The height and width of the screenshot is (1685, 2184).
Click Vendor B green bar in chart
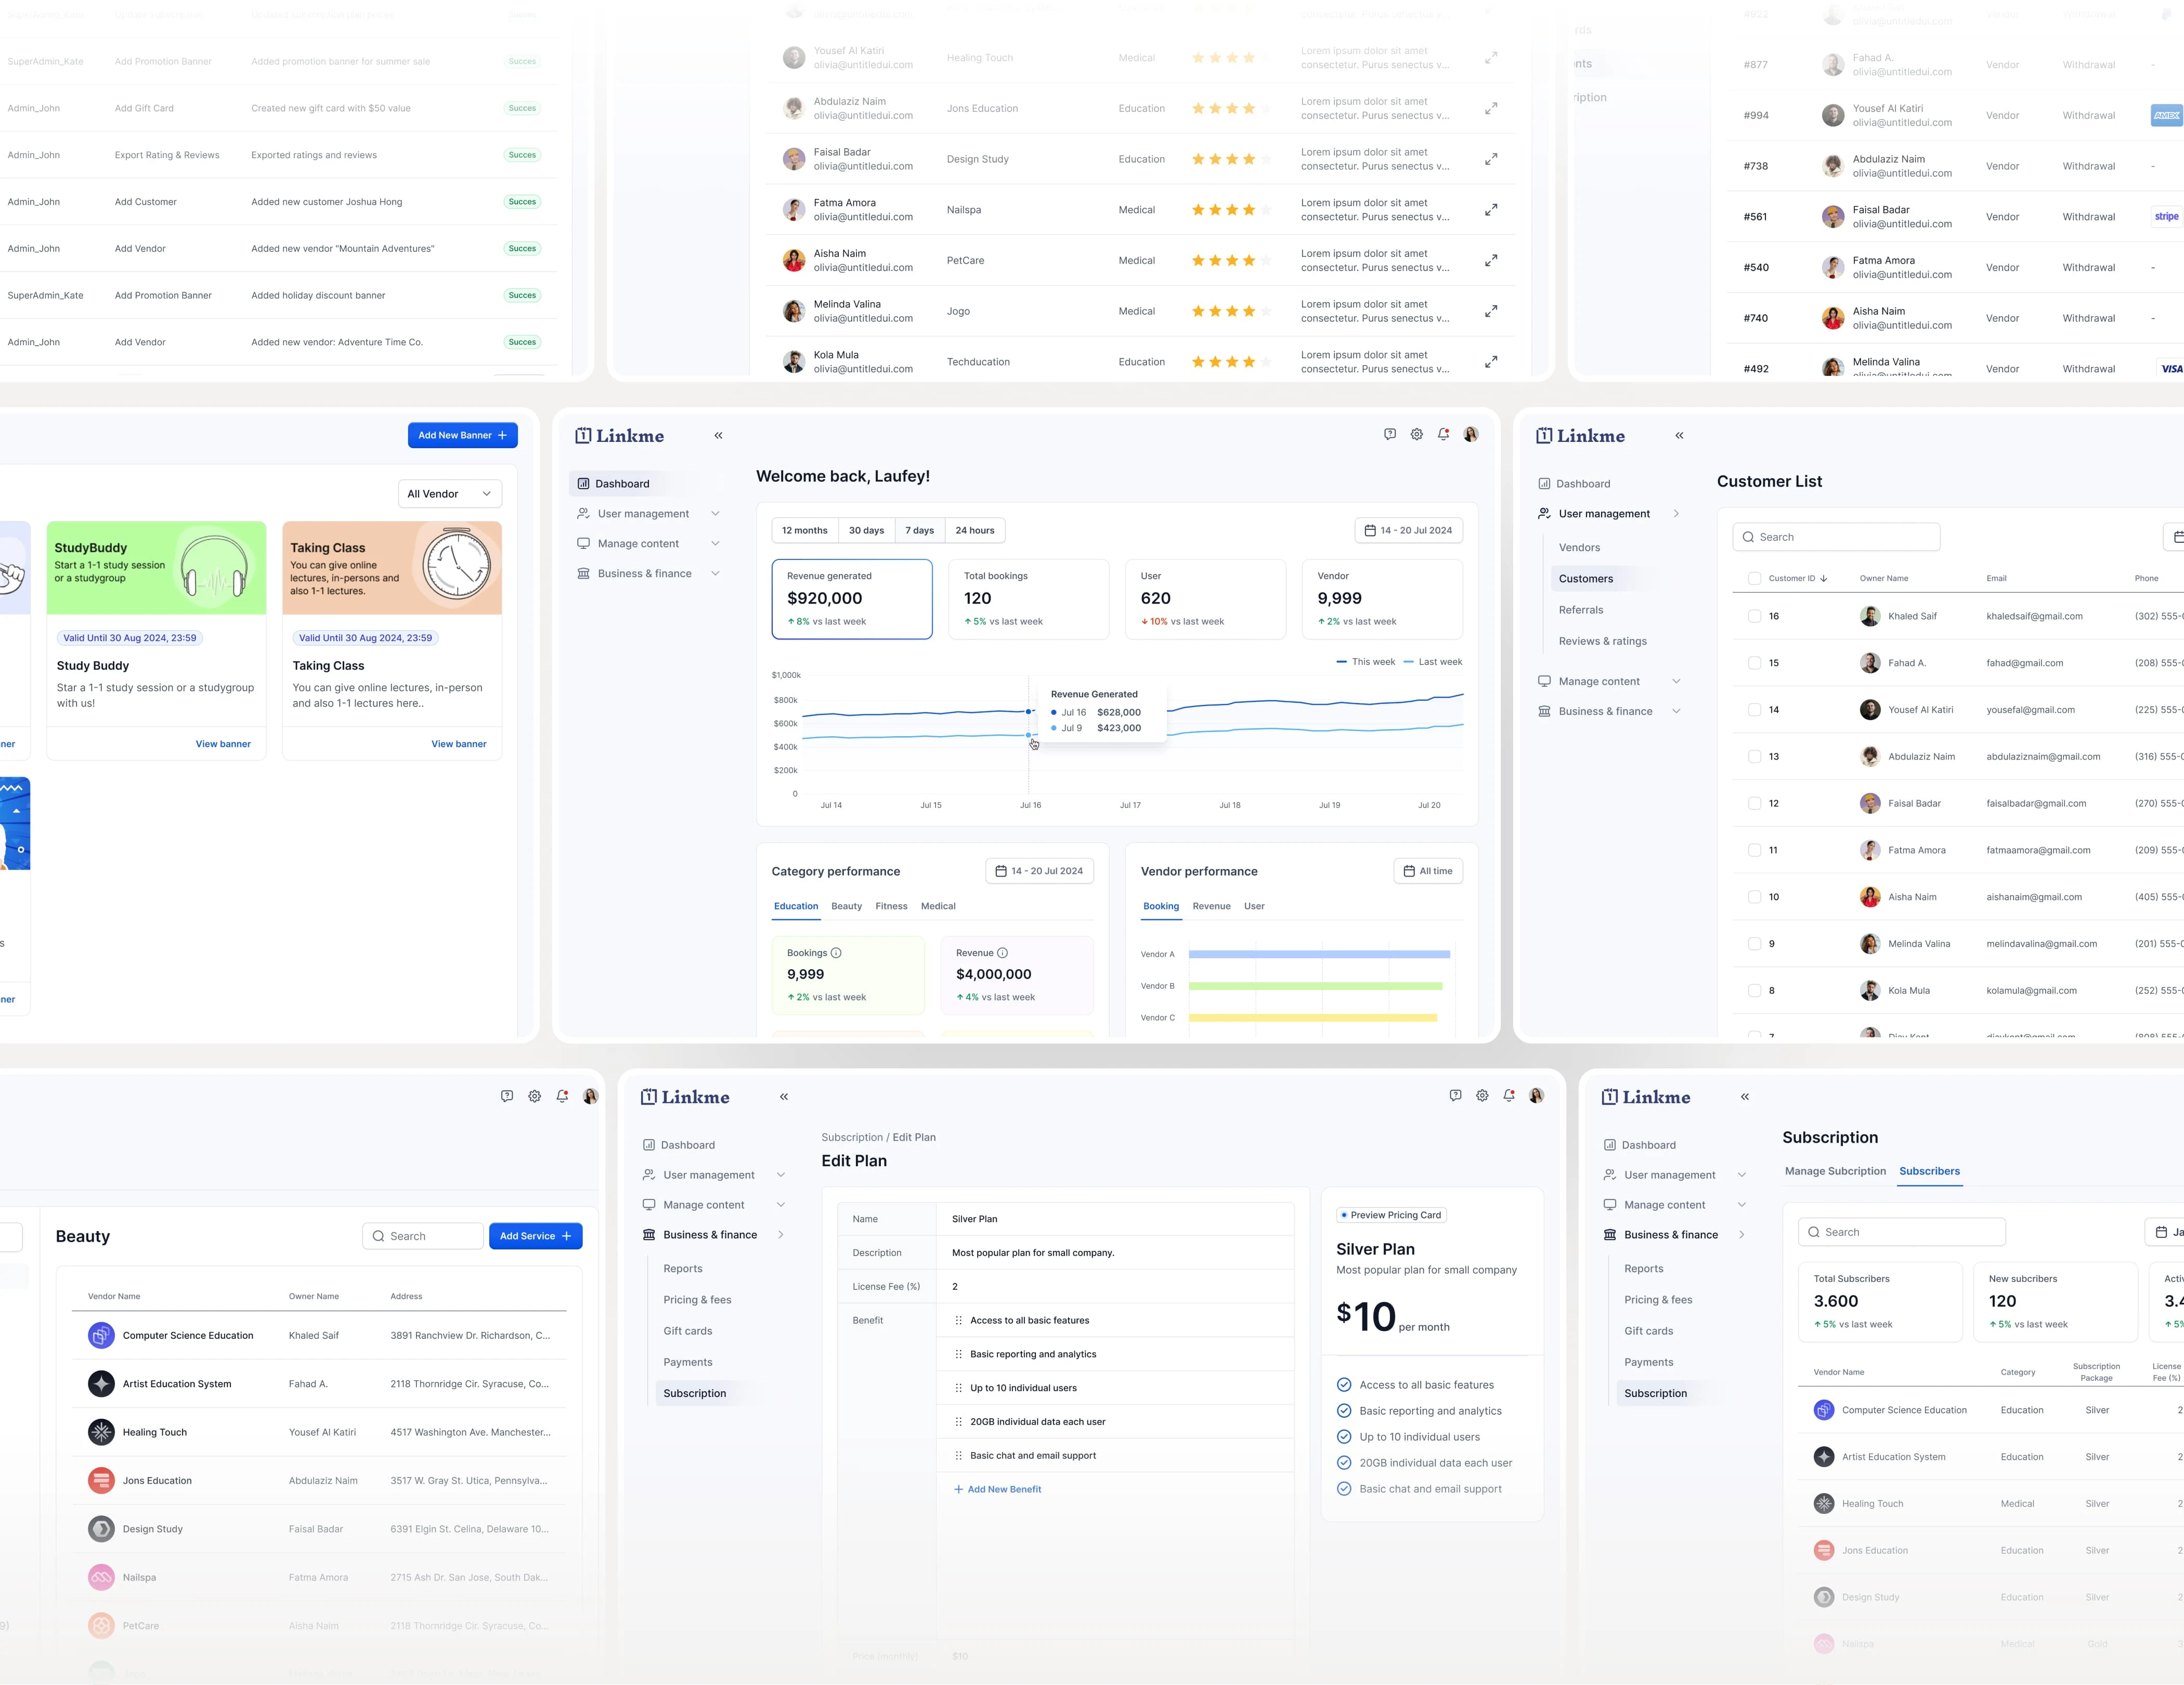click(x=1315, y=986)
